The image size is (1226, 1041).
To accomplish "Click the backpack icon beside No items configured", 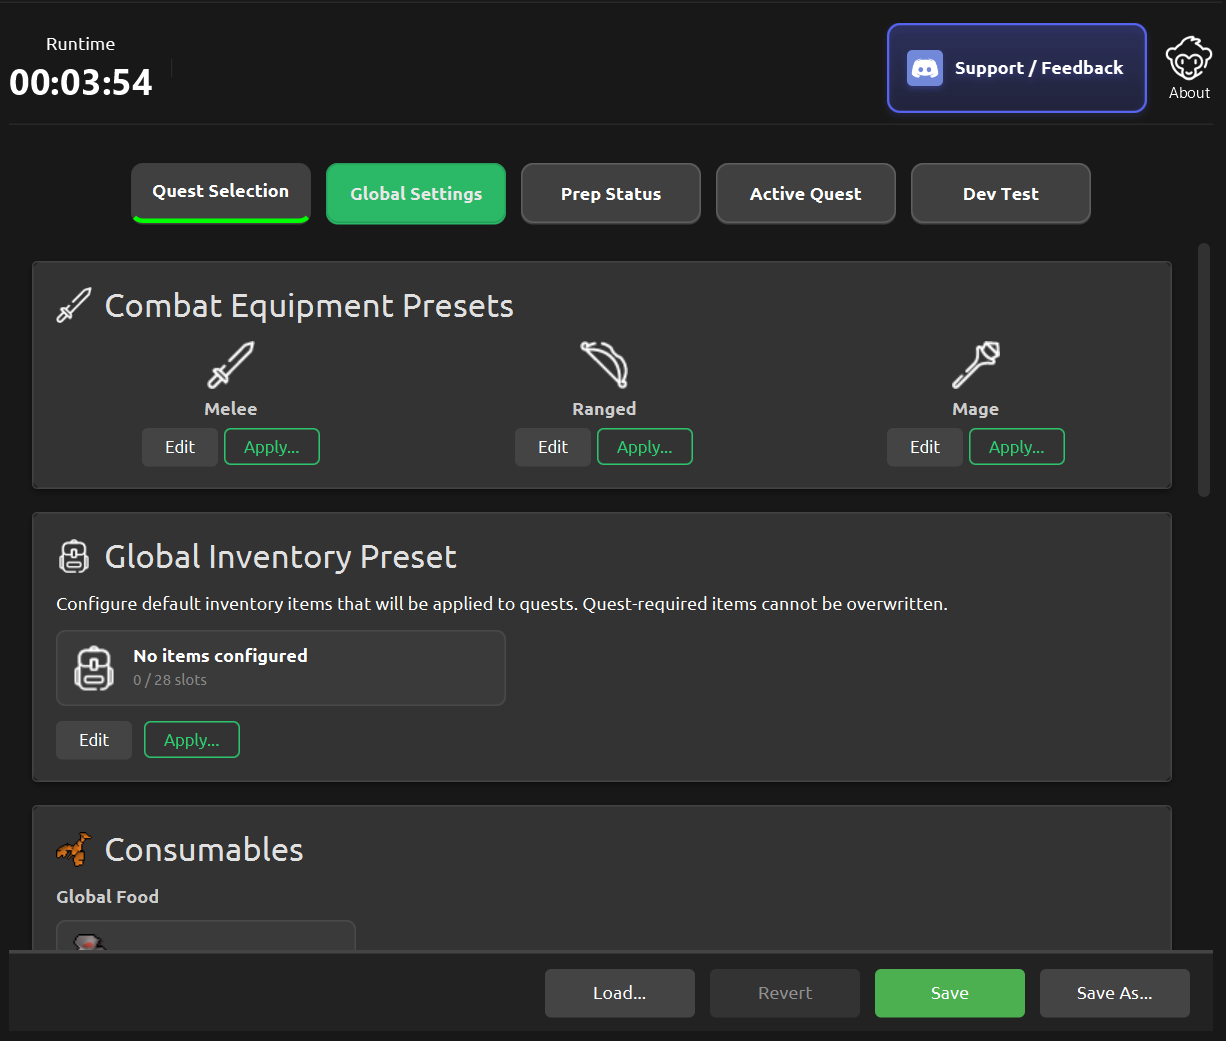I will (94, 668).
